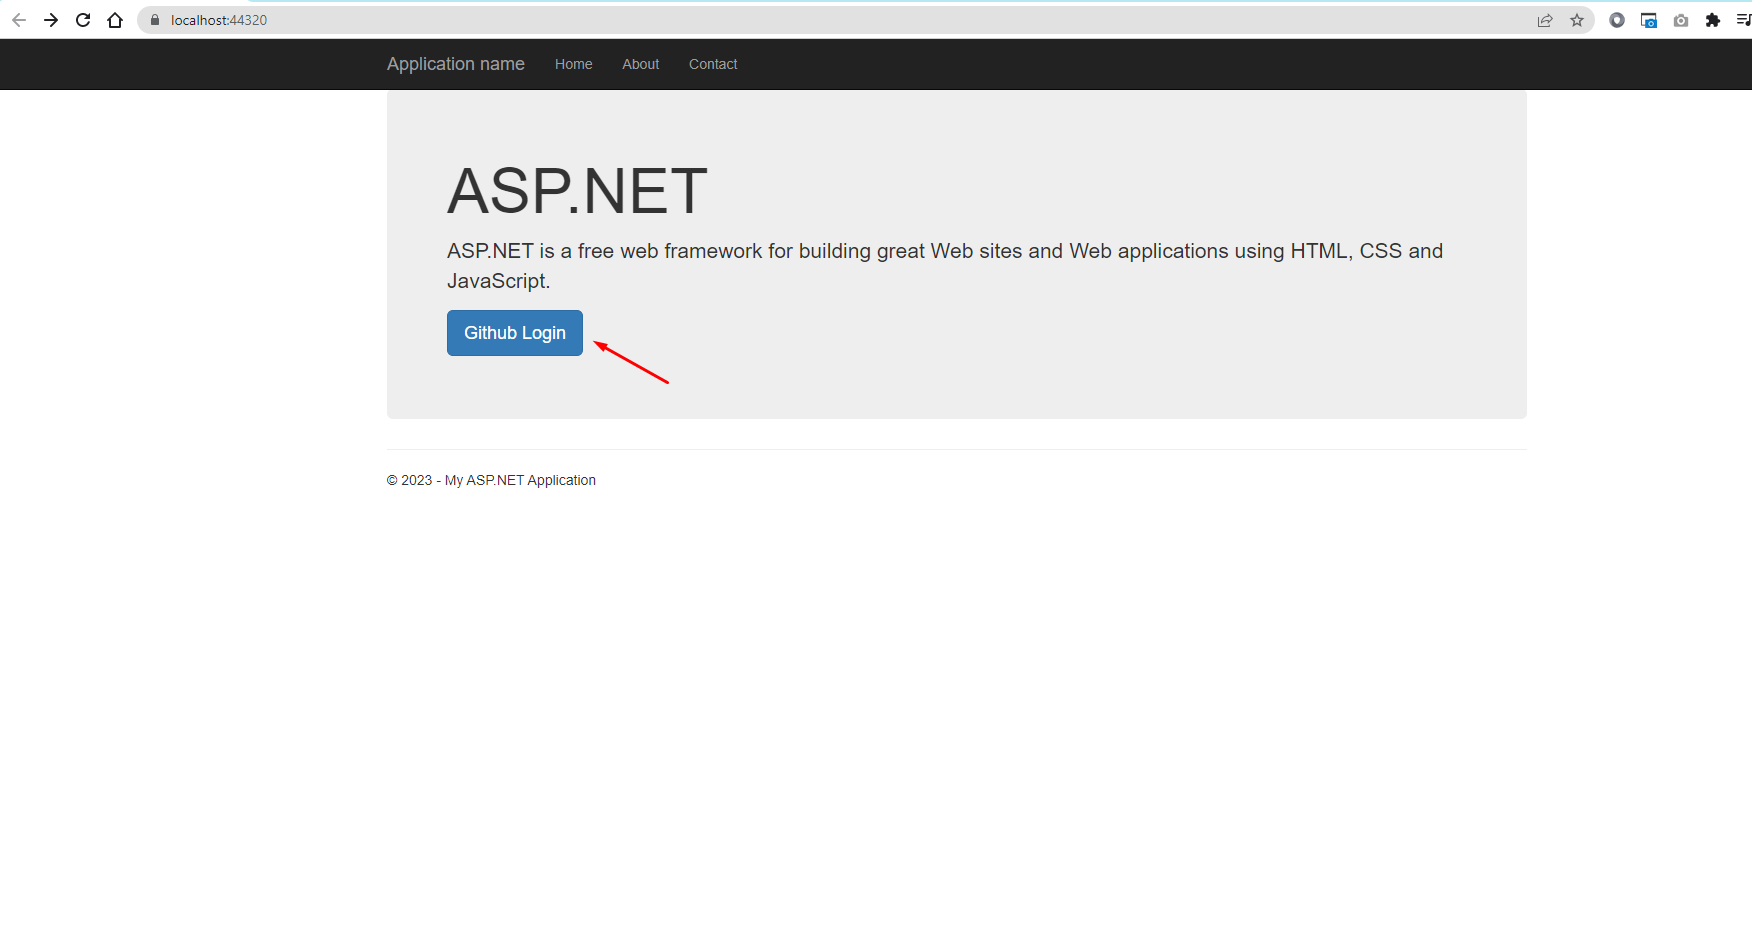Click the gray camera extension icon
The width and height of the screenshot is (1752, 940).
[1681, 20]
